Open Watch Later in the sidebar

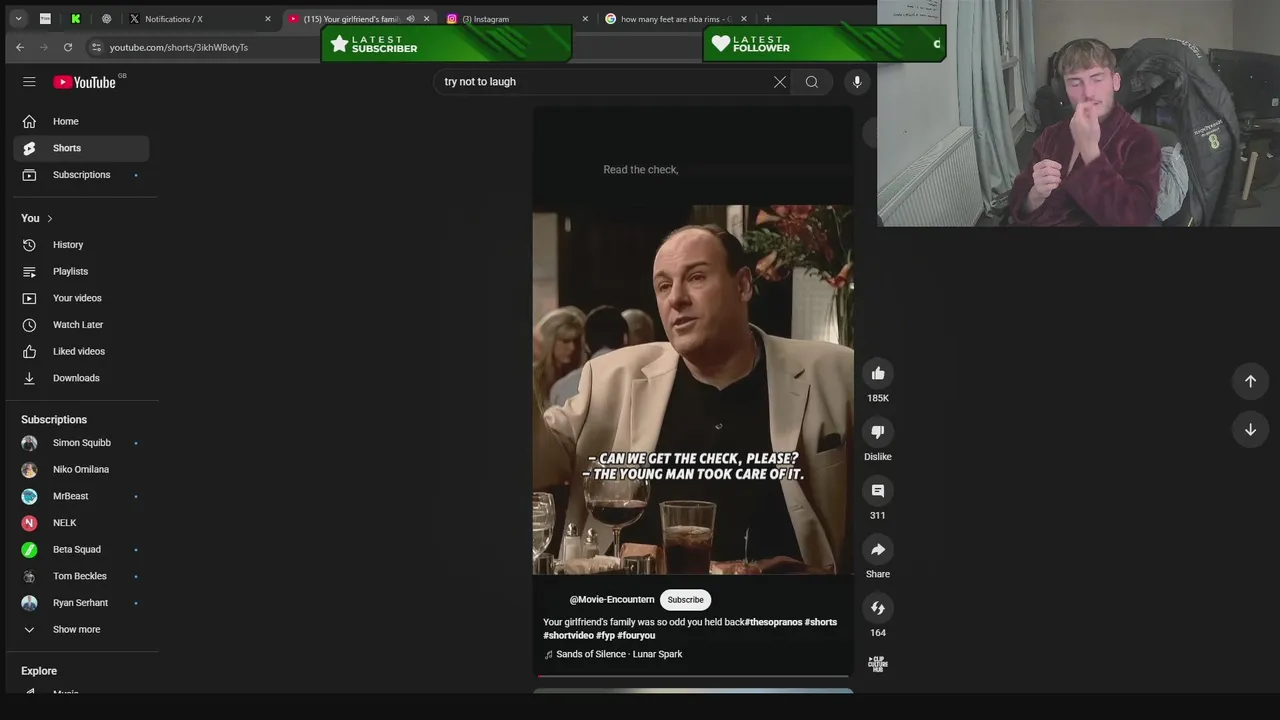pos(81,325)
